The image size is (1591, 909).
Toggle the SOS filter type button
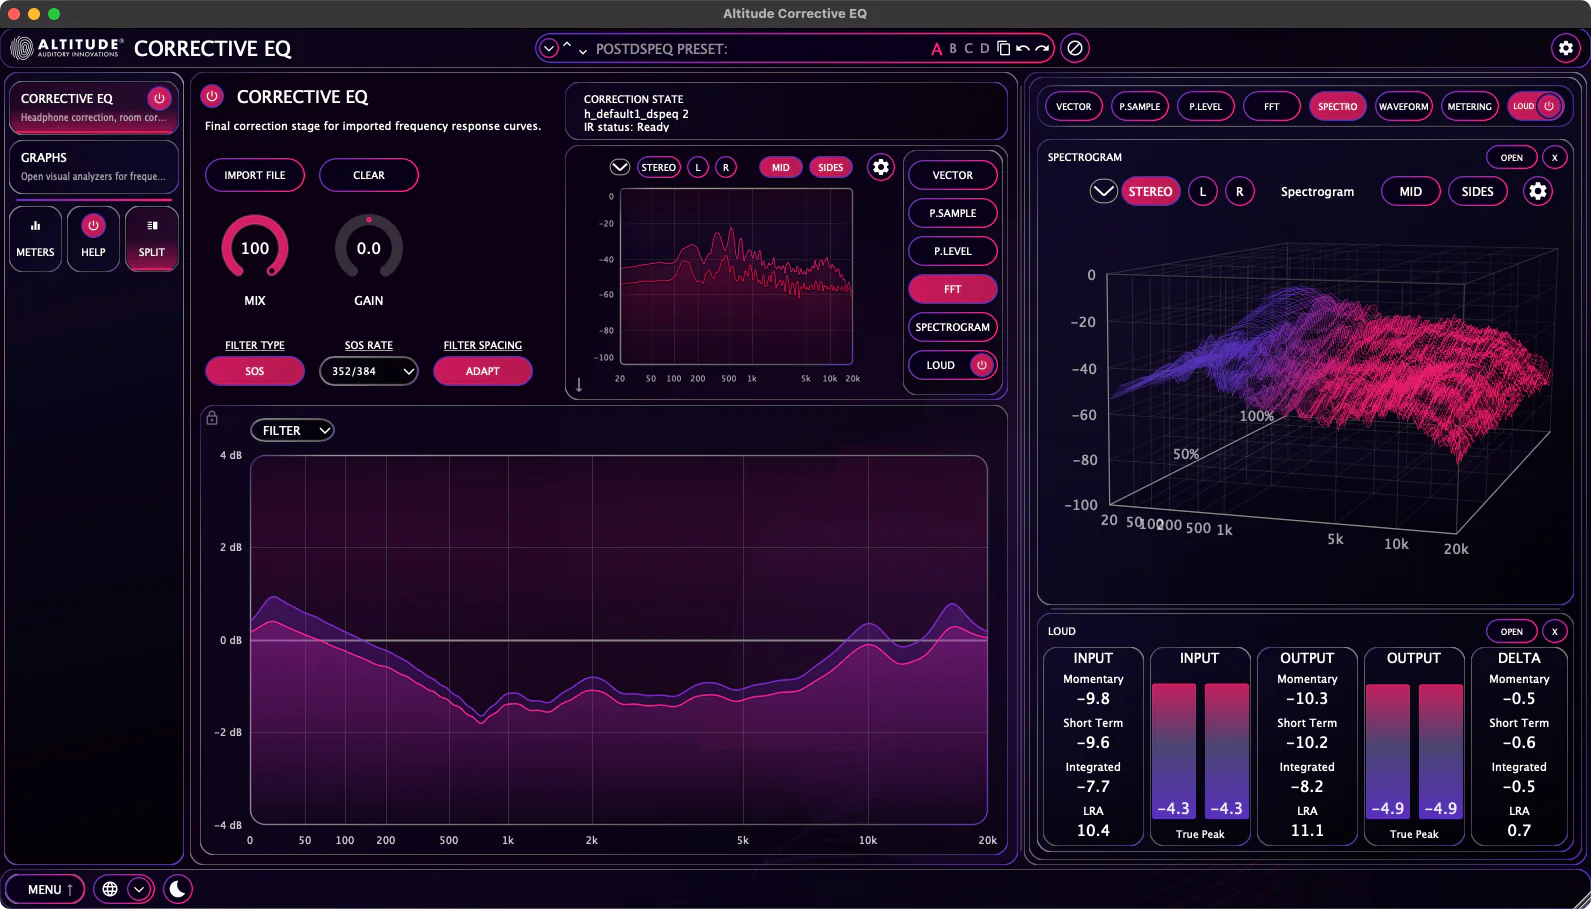[x=255, y=371]
